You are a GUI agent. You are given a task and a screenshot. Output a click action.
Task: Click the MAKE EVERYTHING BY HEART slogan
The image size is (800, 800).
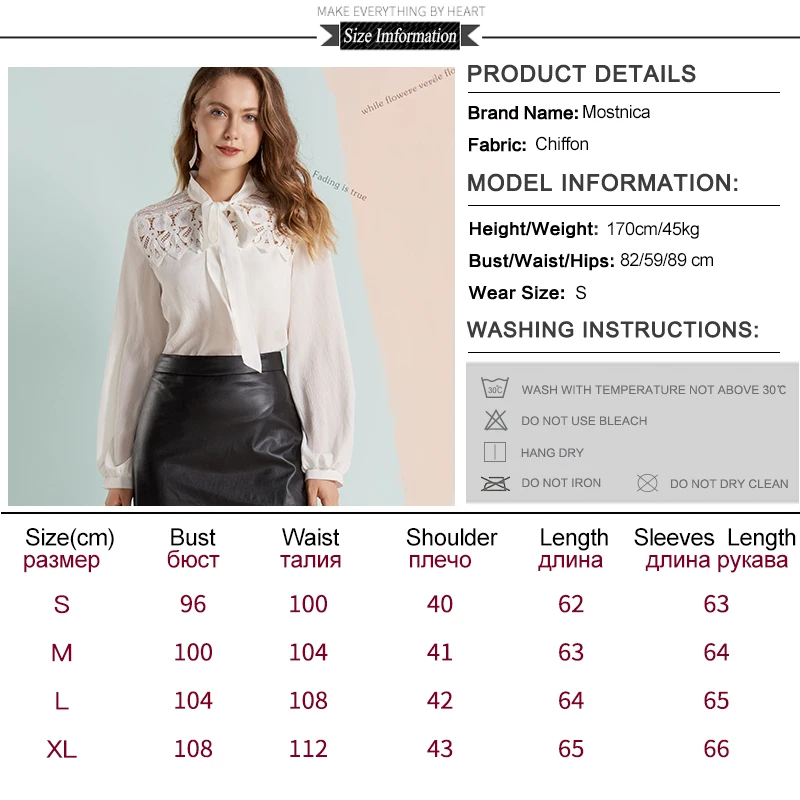pyautogui.click(x=401, y=11)
